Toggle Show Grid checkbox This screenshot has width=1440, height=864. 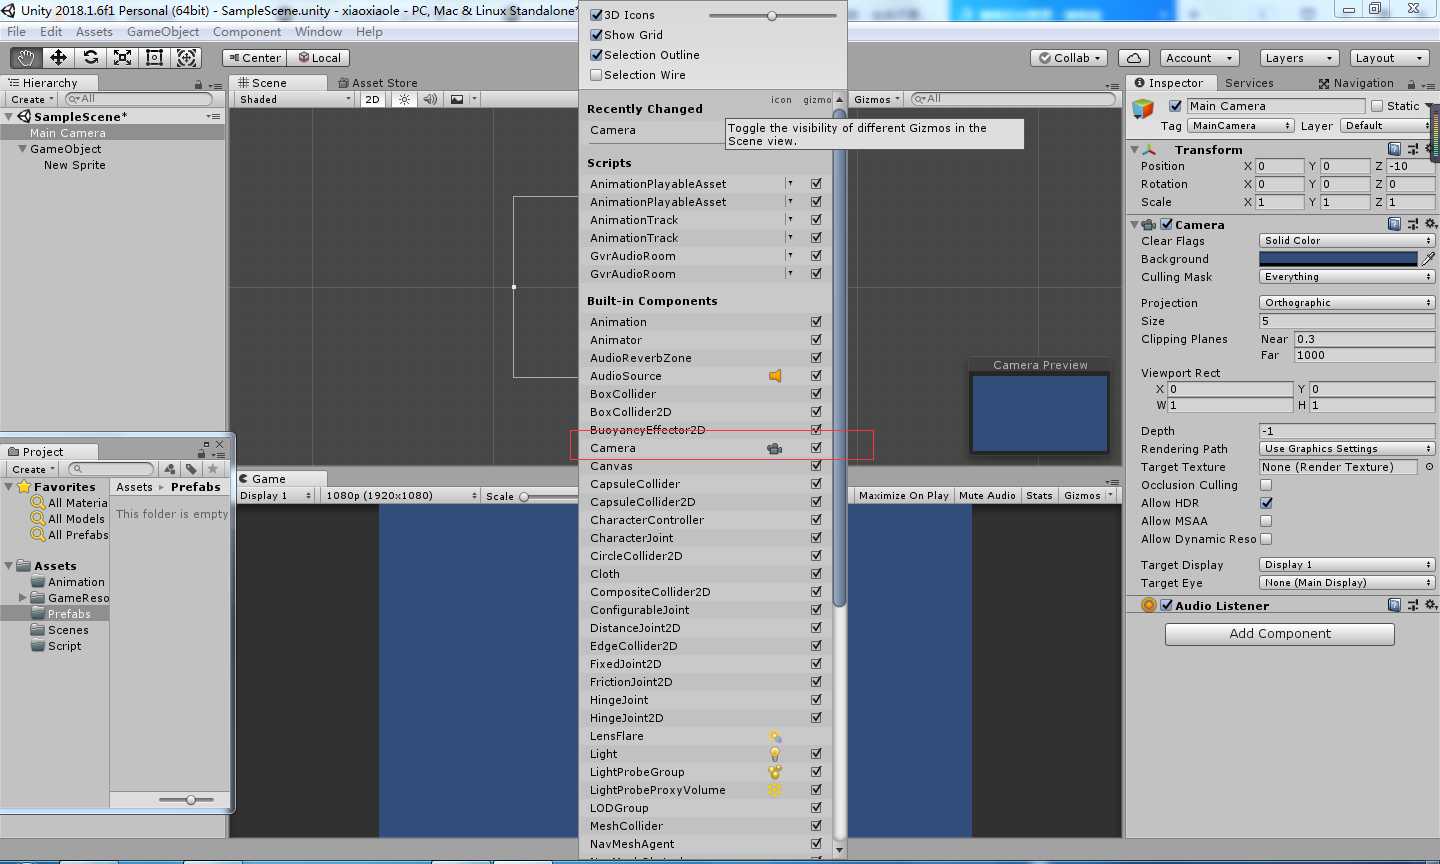click(x=596, y=35)
